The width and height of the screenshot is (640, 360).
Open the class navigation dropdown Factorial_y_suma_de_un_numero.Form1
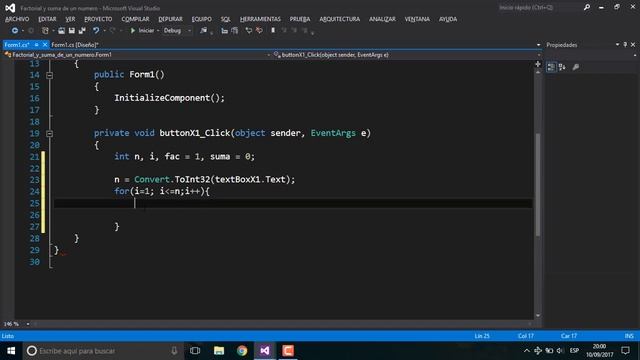point(137,55)
